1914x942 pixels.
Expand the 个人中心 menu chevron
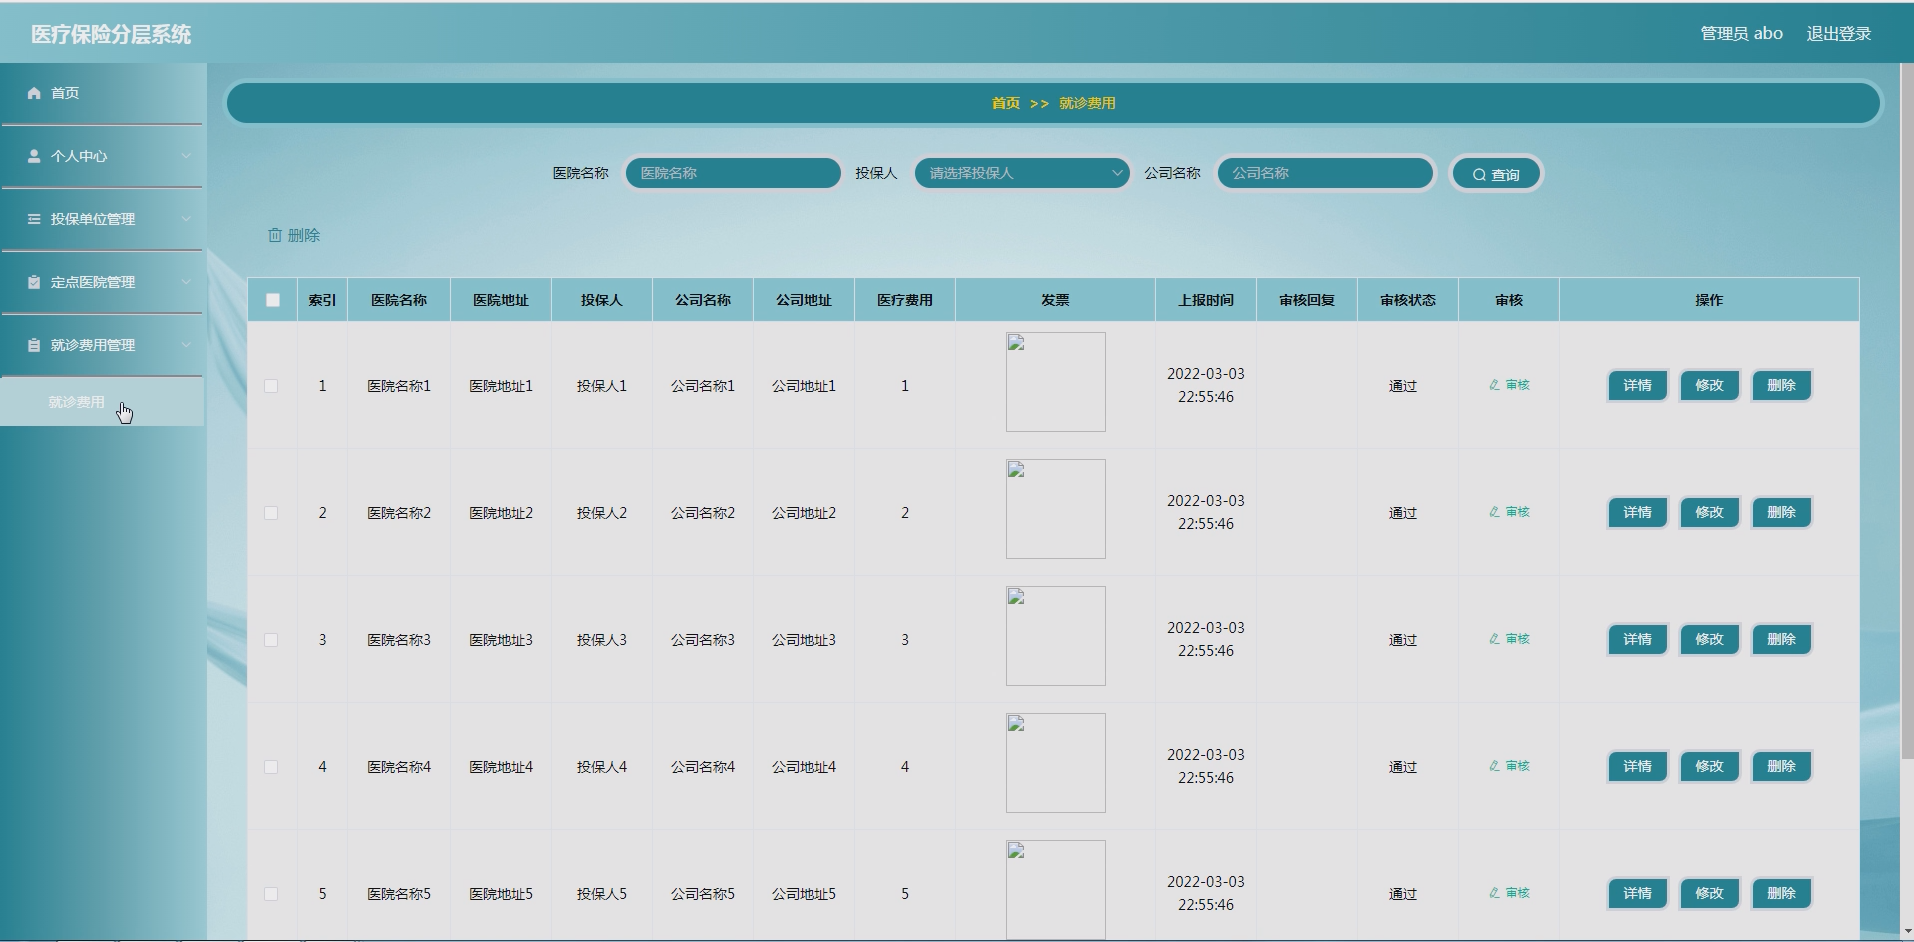coord(186,156)
